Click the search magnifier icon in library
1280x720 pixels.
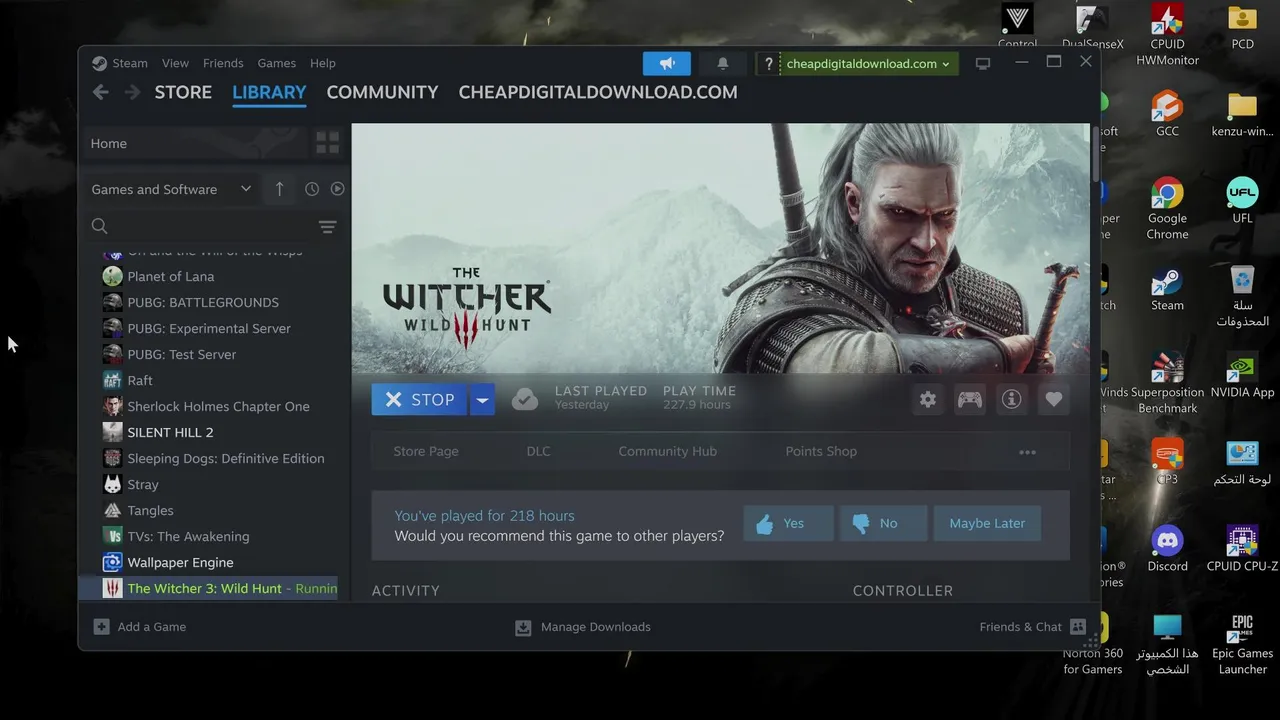(100, 226)
